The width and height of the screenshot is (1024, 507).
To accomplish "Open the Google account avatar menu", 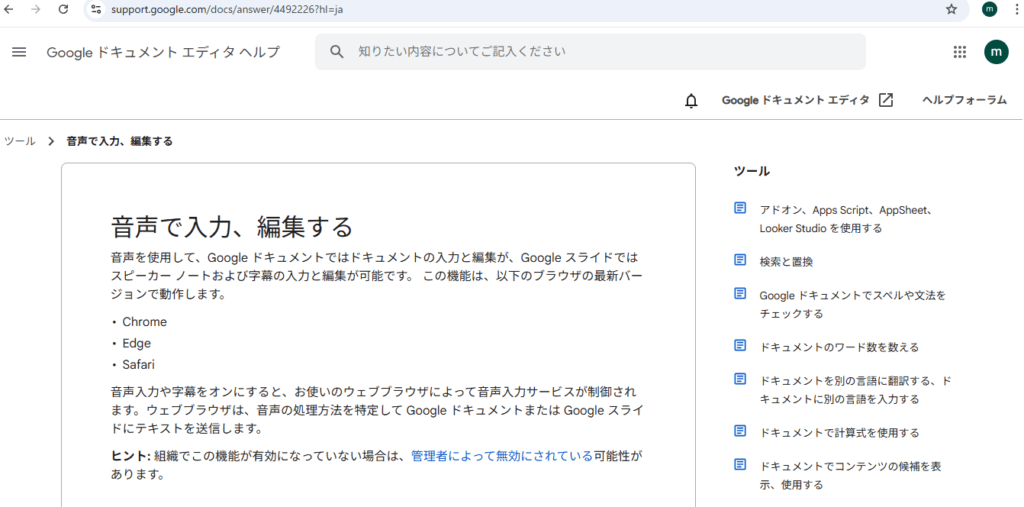I will tap(996, 52).
